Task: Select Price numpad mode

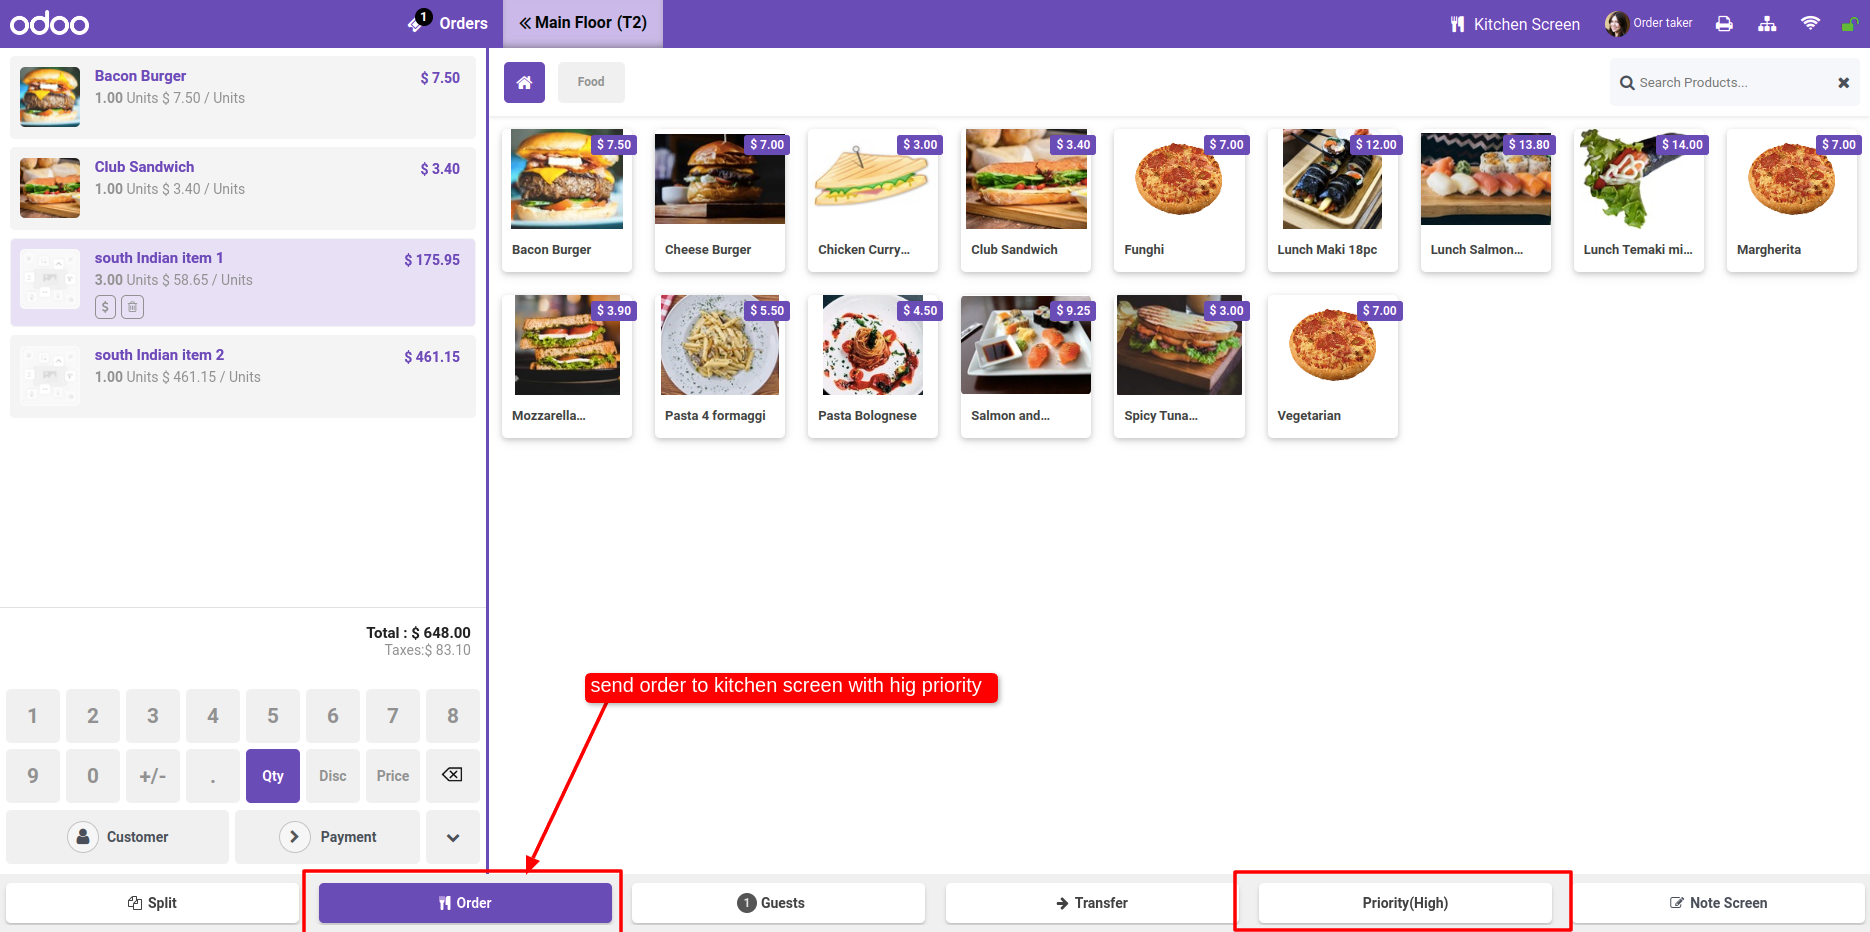Action: click(393, 776)
